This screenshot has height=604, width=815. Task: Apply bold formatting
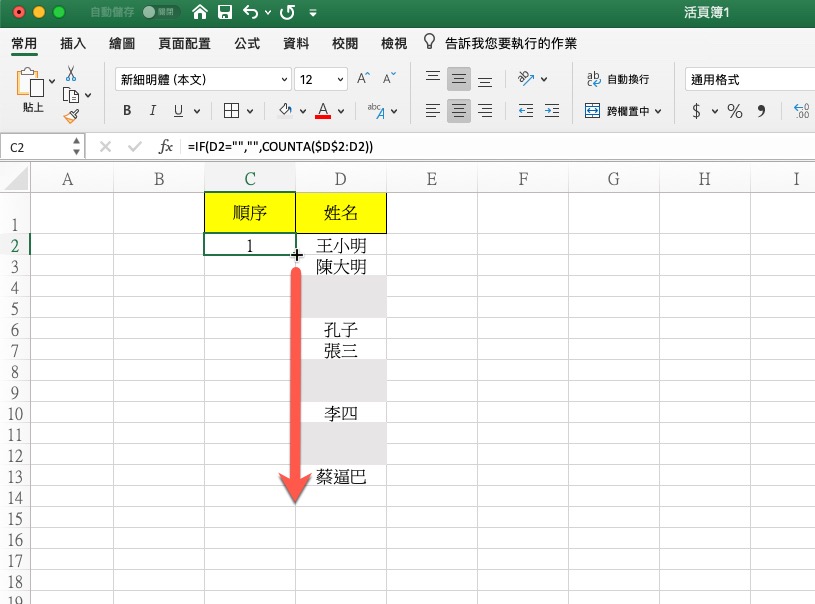point(127,110)
